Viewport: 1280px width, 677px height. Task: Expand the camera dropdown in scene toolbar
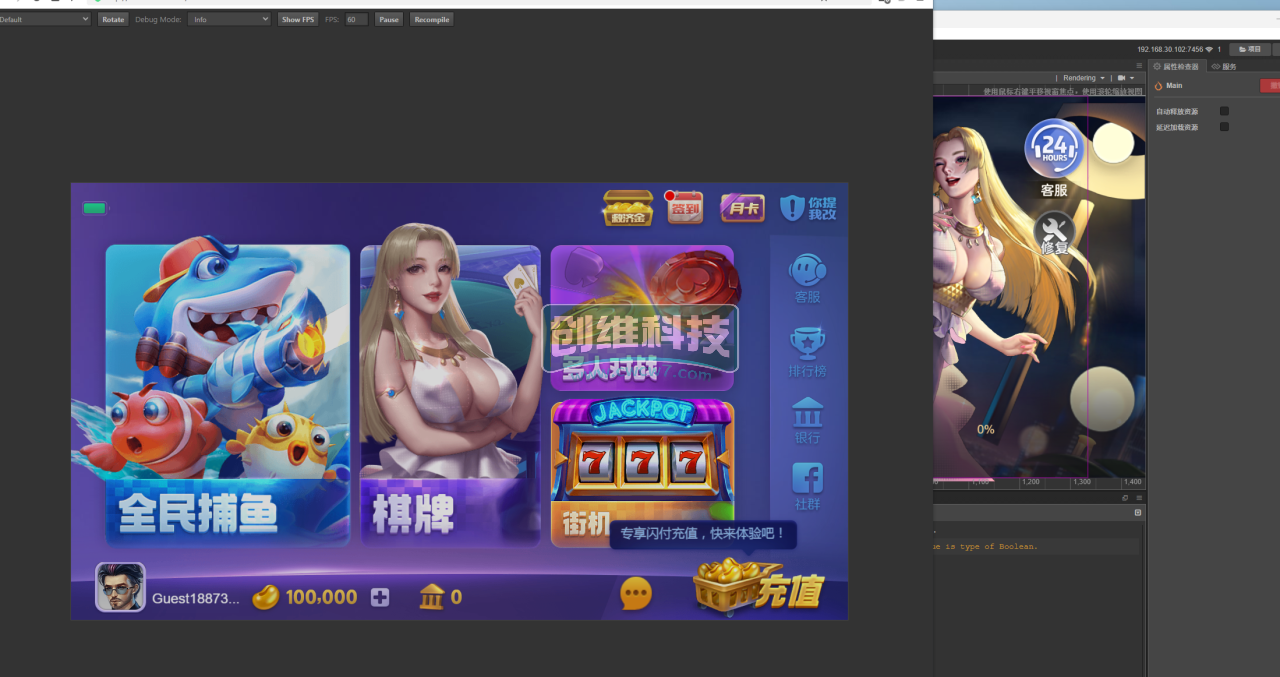tap(1126, 78)
